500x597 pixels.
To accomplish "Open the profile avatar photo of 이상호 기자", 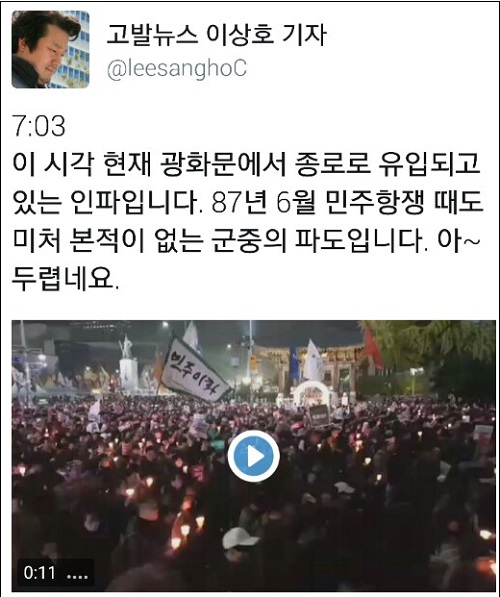I will click(51, 49).
